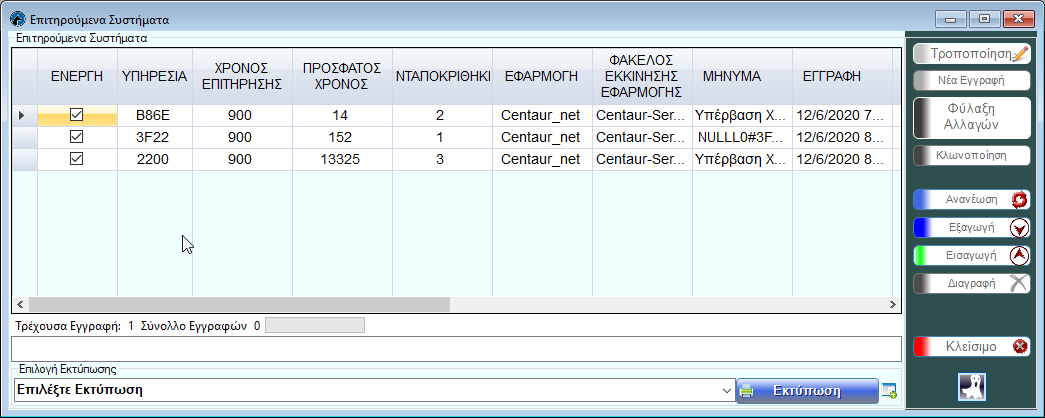Select the first row via its row-header arrow
Image resolution: width=1045 pixels, height=418 pixels.
click(x=23, y=116)
